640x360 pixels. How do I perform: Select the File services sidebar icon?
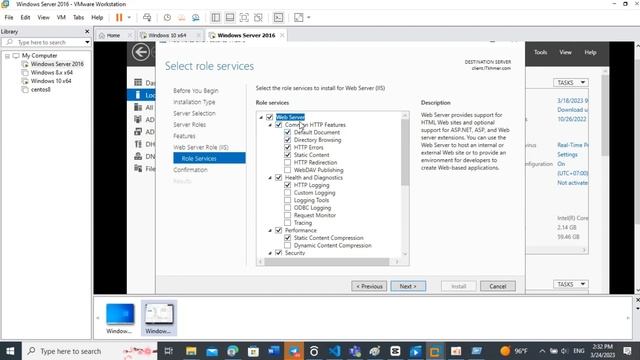point(138,168)
